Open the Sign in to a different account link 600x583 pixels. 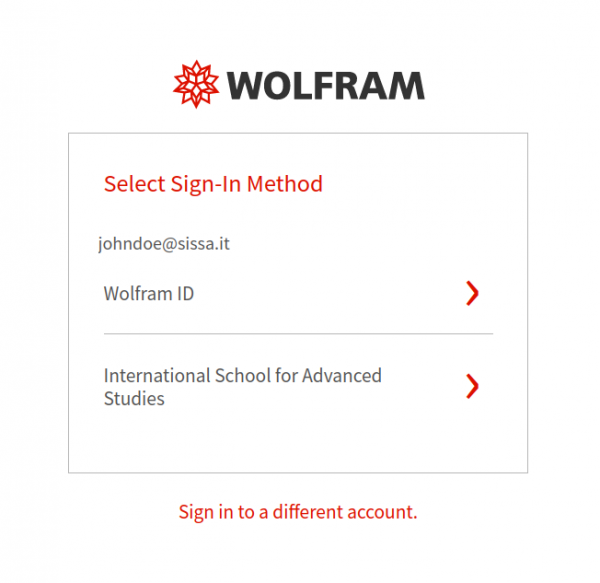[x=298, y=512]
